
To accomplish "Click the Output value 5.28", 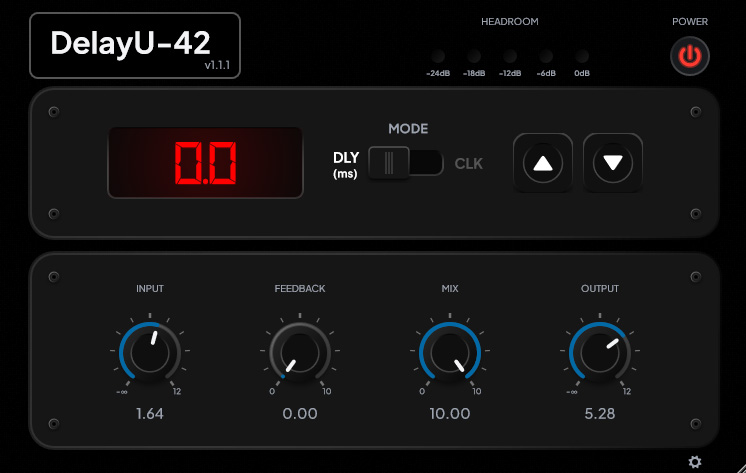I will [x=599, y=414].
